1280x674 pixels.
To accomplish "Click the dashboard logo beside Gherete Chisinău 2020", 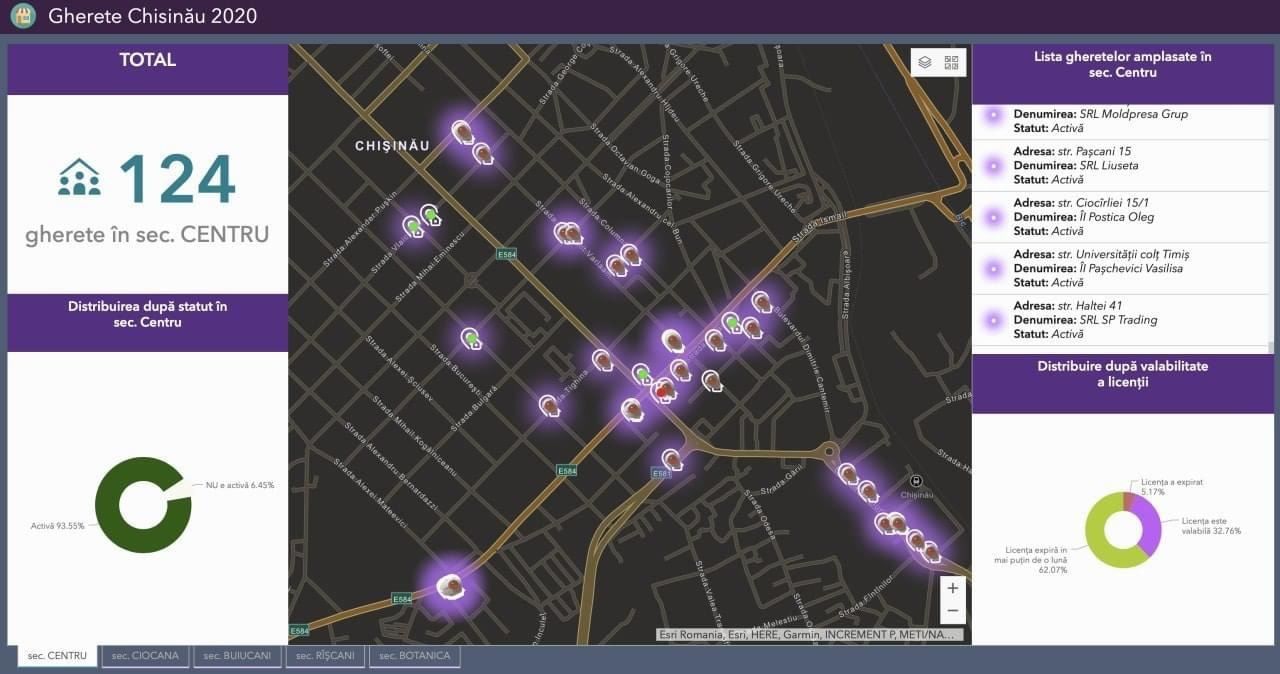I will pyautogui.click(x=23, y=16).
